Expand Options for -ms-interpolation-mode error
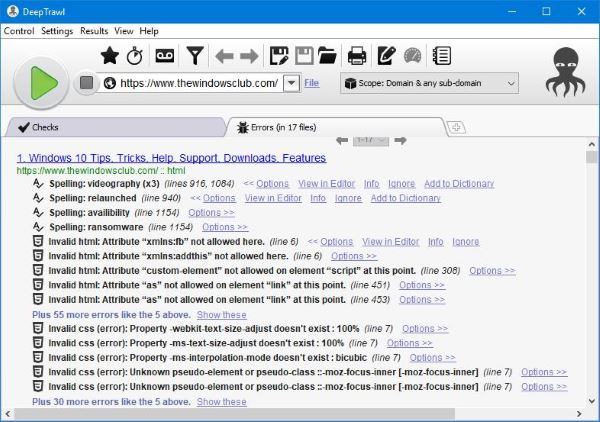The image size is (600, 422). [x=433, y=358]
